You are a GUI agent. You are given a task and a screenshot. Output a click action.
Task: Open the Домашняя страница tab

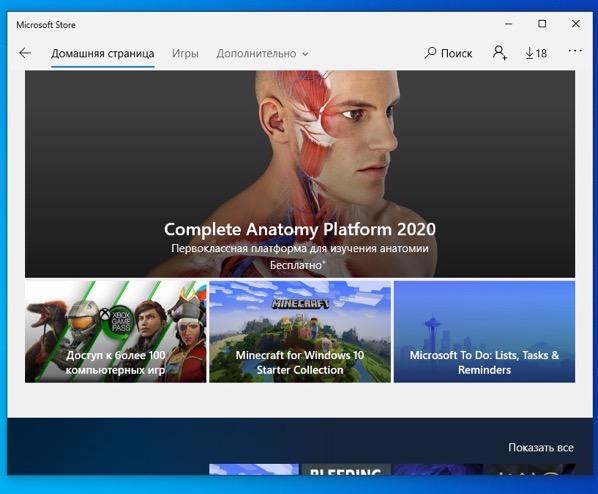pos(103,53)
